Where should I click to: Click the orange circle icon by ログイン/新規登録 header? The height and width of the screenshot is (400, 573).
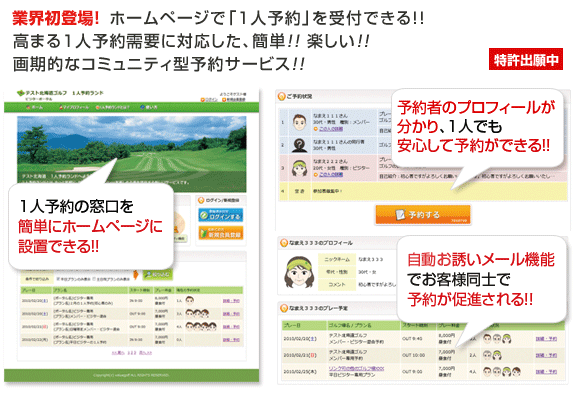(x=201, y=200)
